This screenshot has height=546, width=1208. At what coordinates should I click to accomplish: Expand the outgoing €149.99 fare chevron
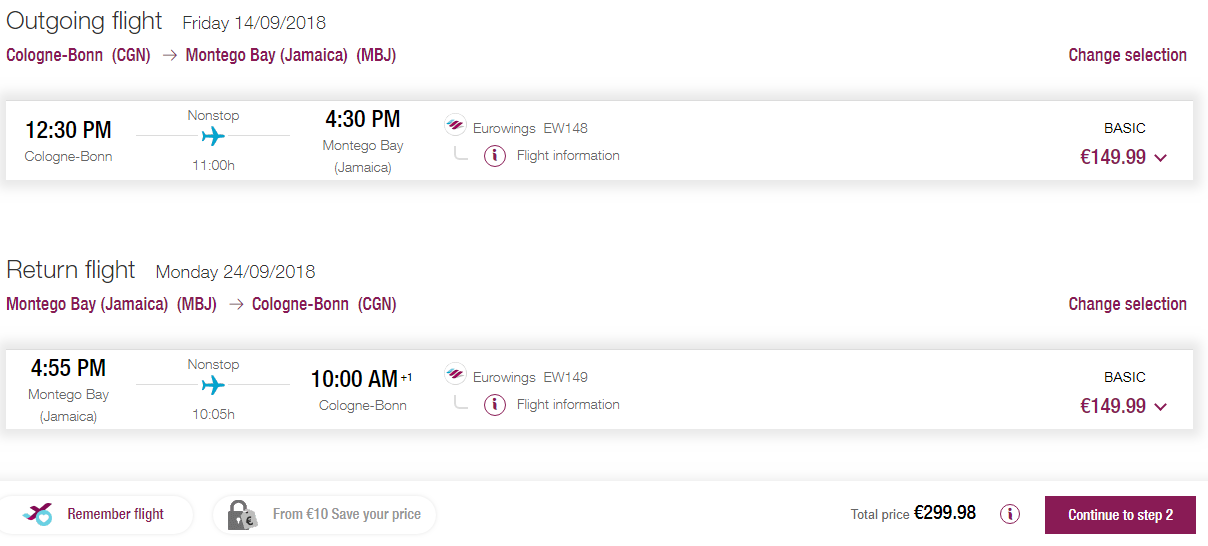(1160, 158)
